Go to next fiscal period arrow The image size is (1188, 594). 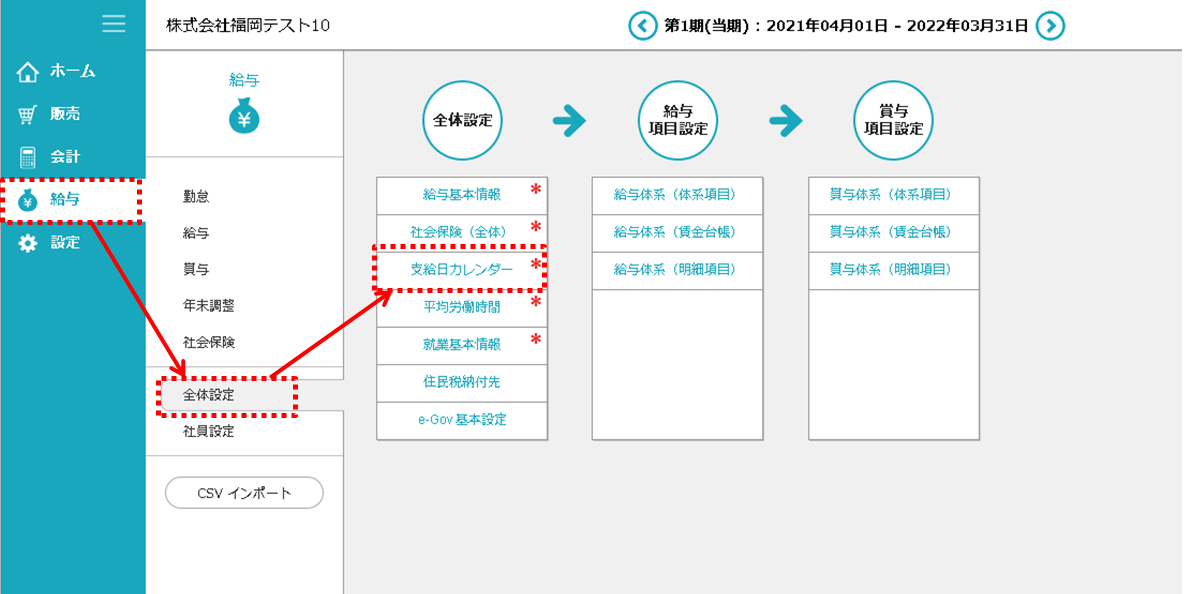point(1050,26)
